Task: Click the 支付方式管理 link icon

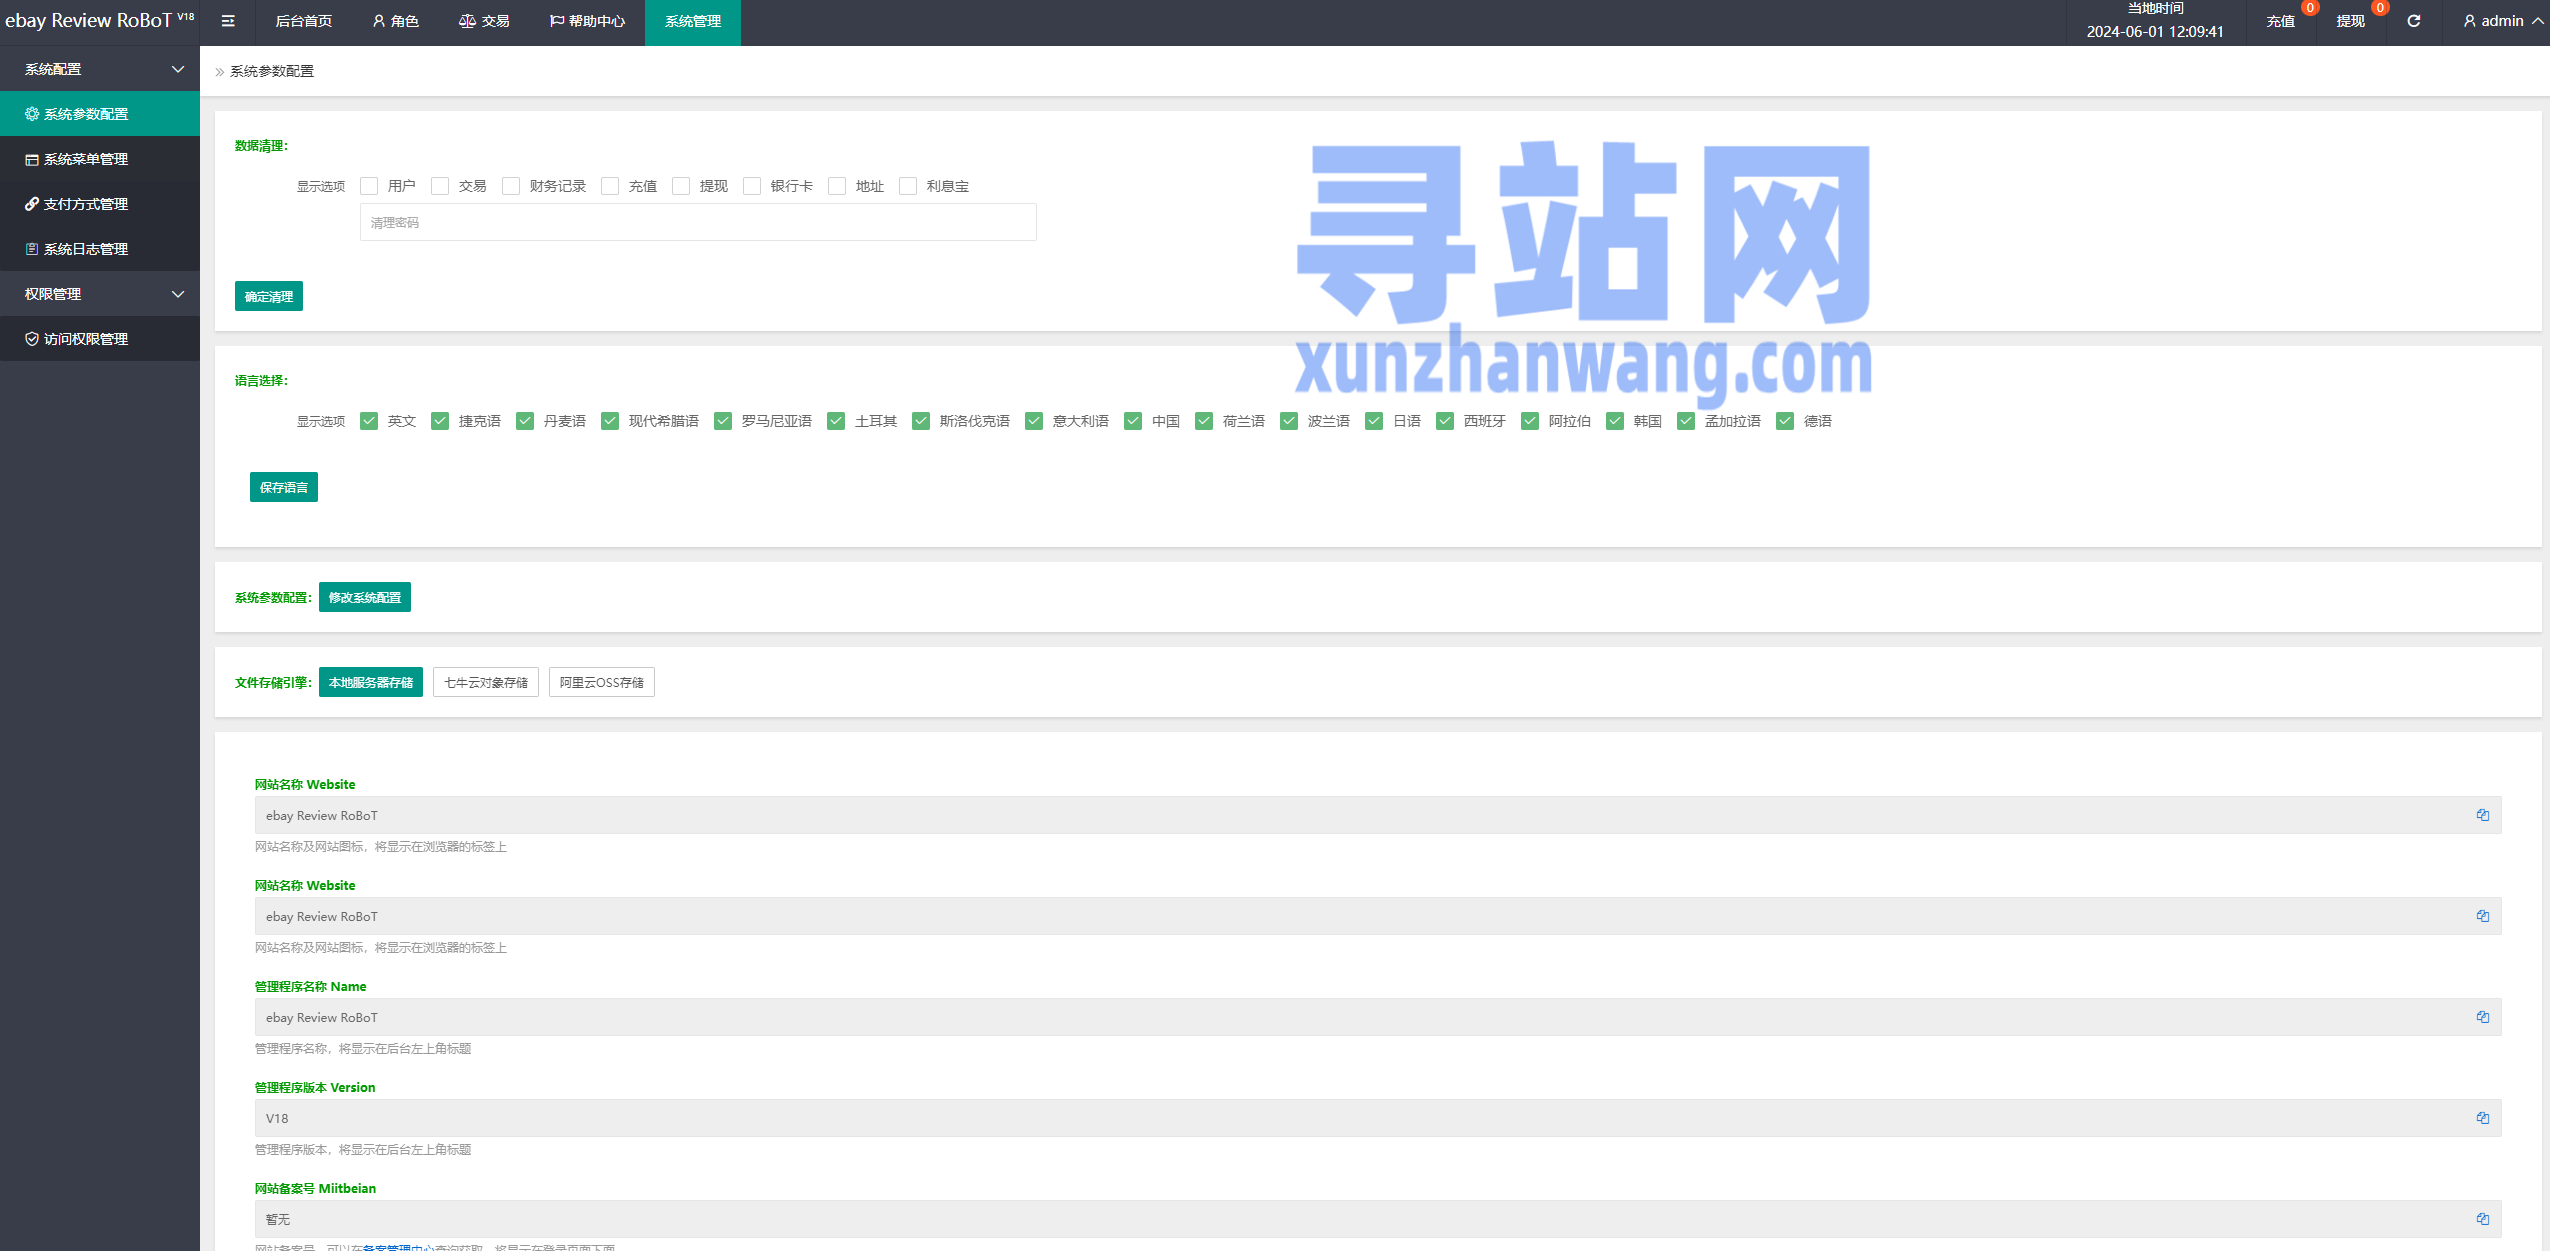Action: point(32,204)
